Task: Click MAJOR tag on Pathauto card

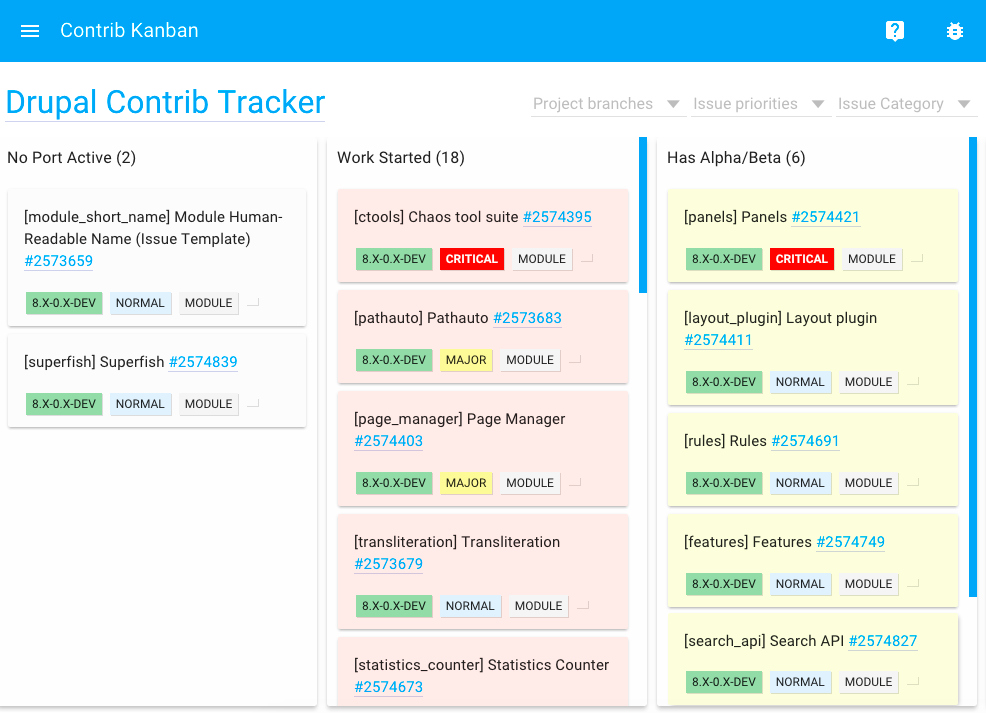Action: (x=466, y=360)
